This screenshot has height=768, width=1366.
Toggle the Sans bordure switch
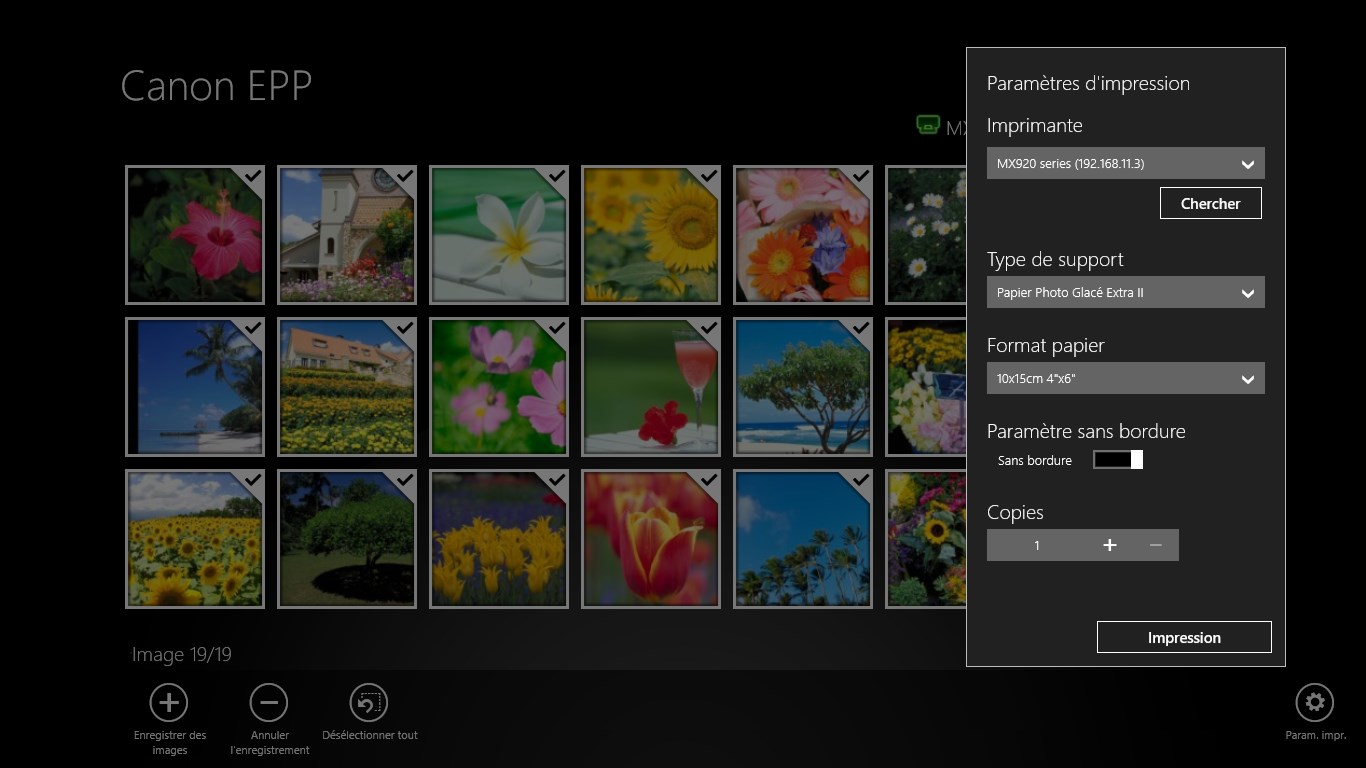tap(1118, 460)
